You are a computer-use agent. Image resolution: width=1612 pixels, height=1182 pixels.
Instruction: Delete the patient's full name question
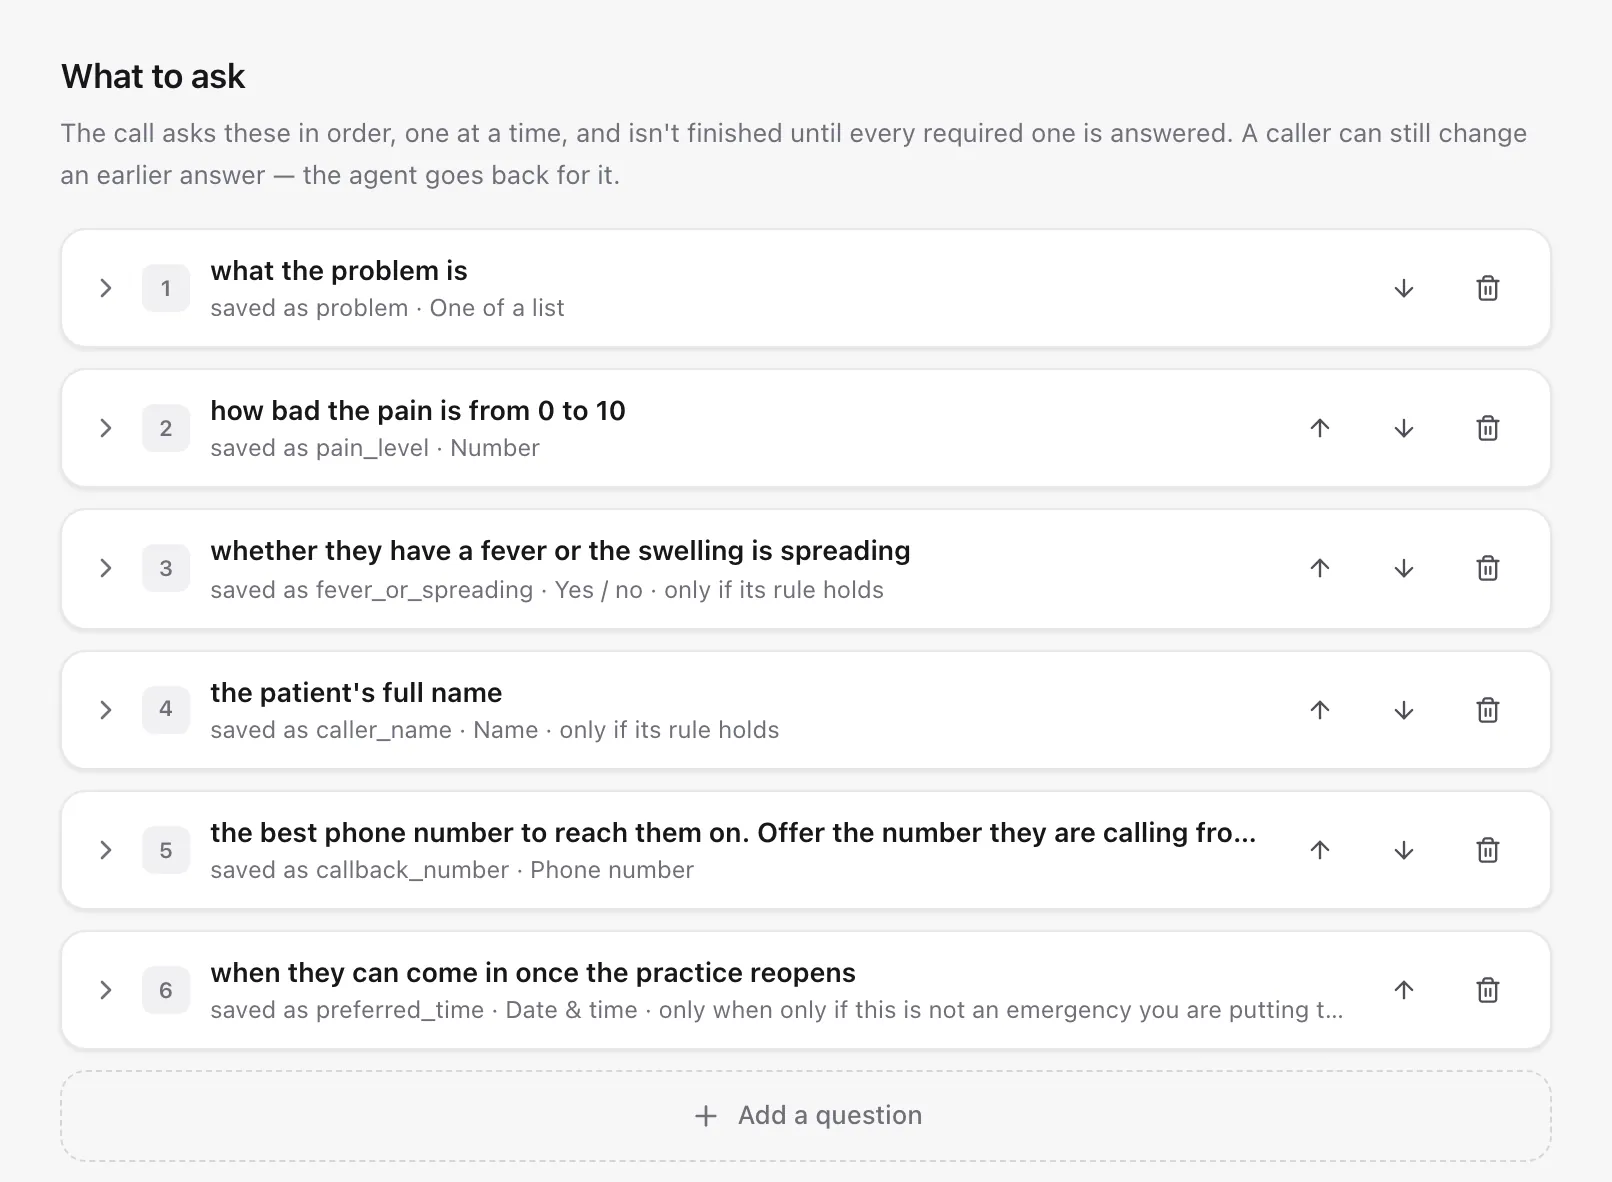pyautogui.click(x=1488, y=710)
